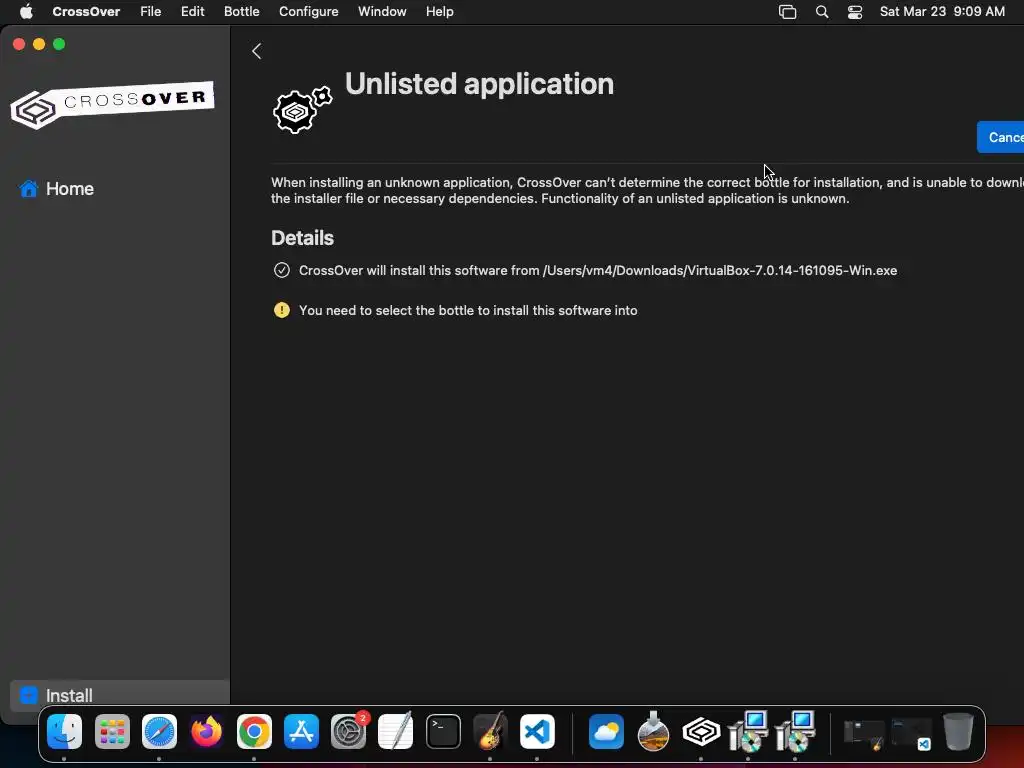This screenshot has width=1024, height=768.
Task: Click the CrossOver logo in sidebar
Action: (x=112, y=104)
